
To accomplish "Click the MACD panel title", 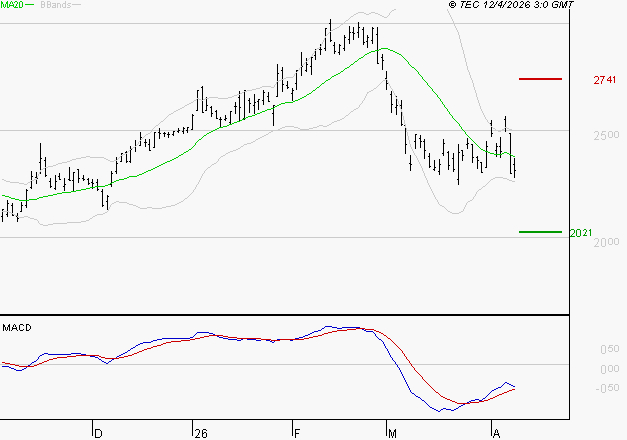I will coord(17,328).
